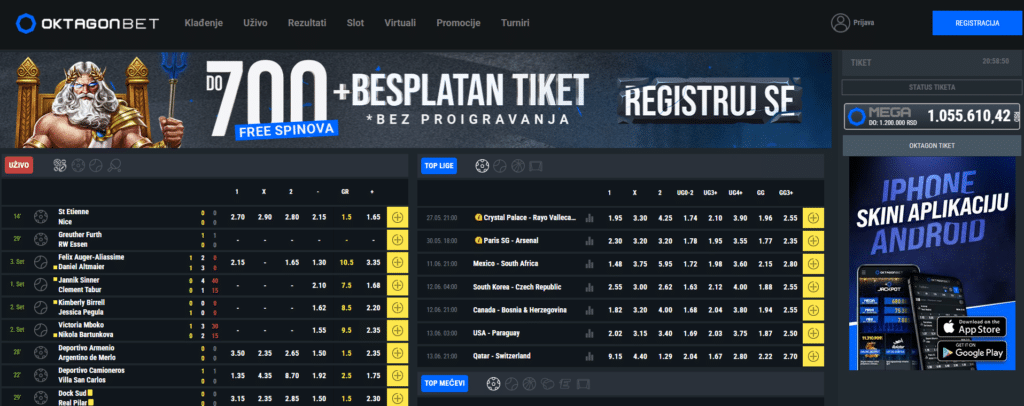Screen dimensions: 1024x406
Task: Click football icon beside St Etienne - Nice
Action: (41, 217)
